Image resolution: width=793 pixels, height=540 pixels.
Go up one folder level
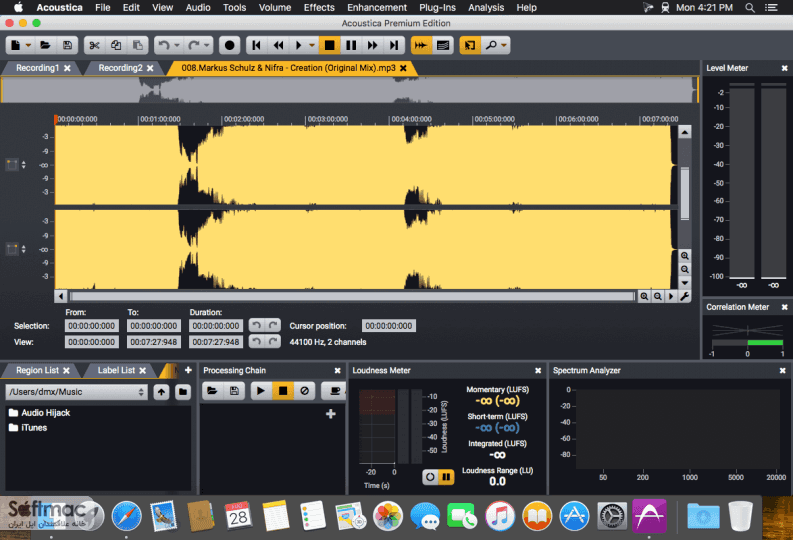(x=161, y=391)
